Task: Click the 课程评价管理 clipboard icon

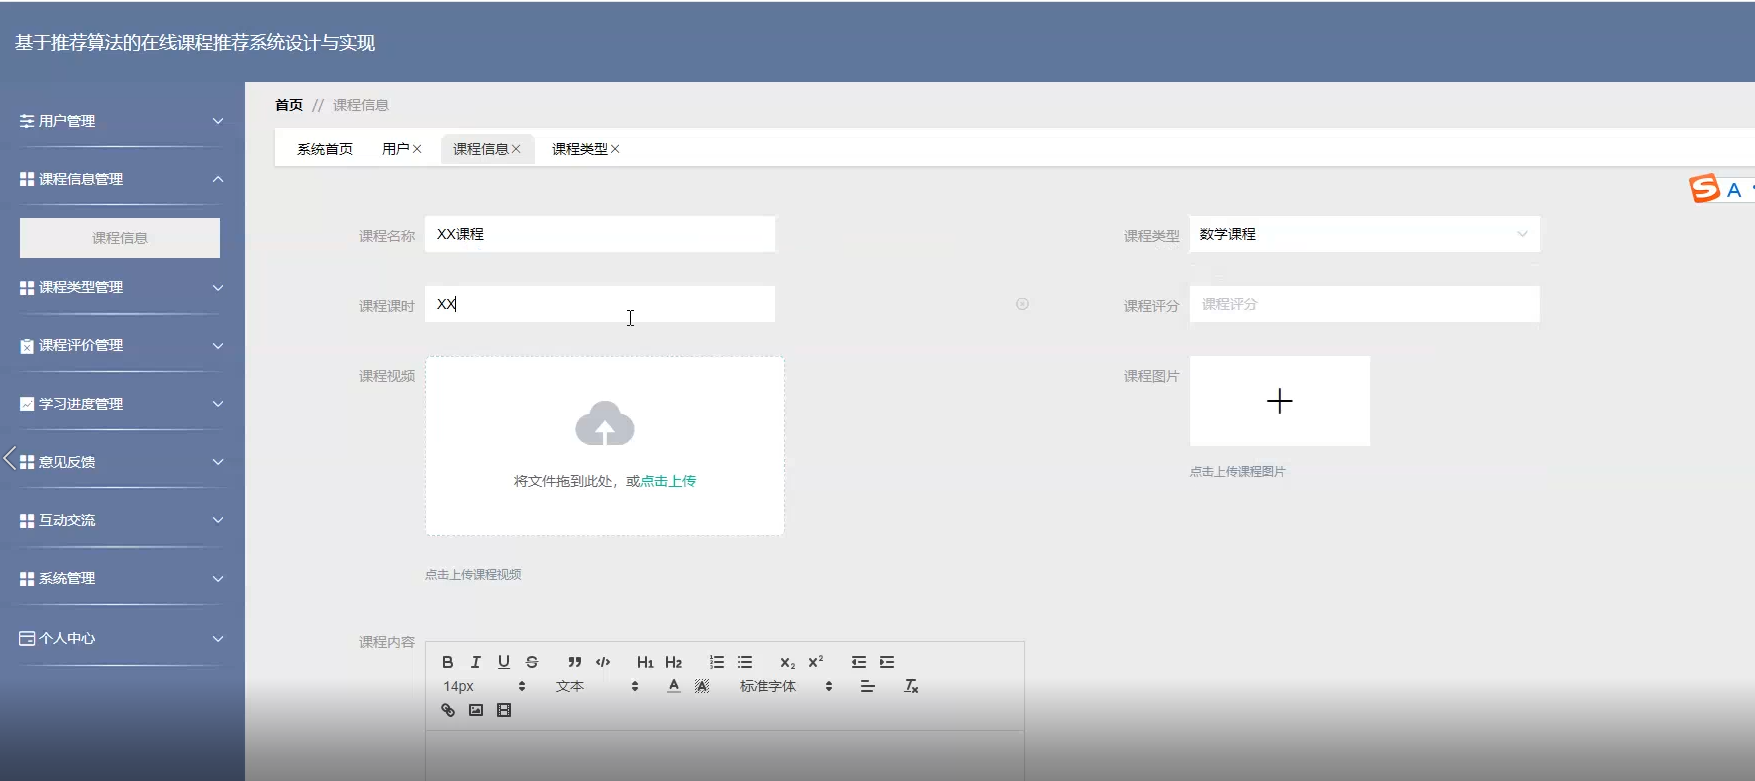Action: click(x=27, y=346)
